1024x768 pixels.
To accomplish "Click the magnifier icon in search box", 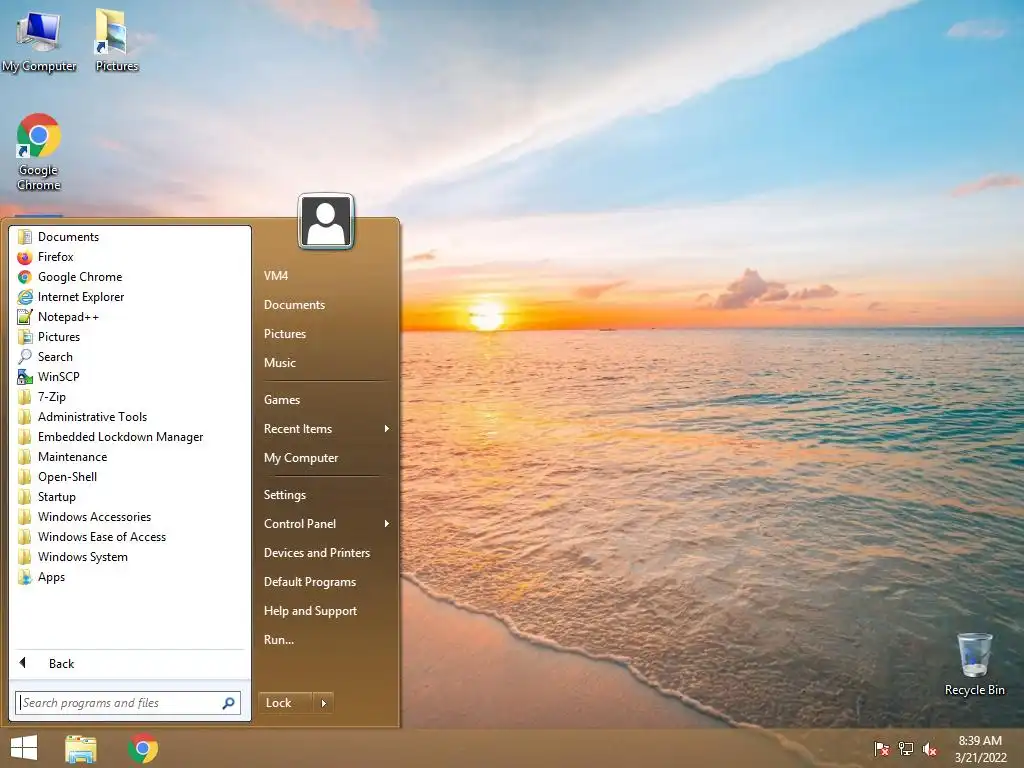I will tap(229, 703).
